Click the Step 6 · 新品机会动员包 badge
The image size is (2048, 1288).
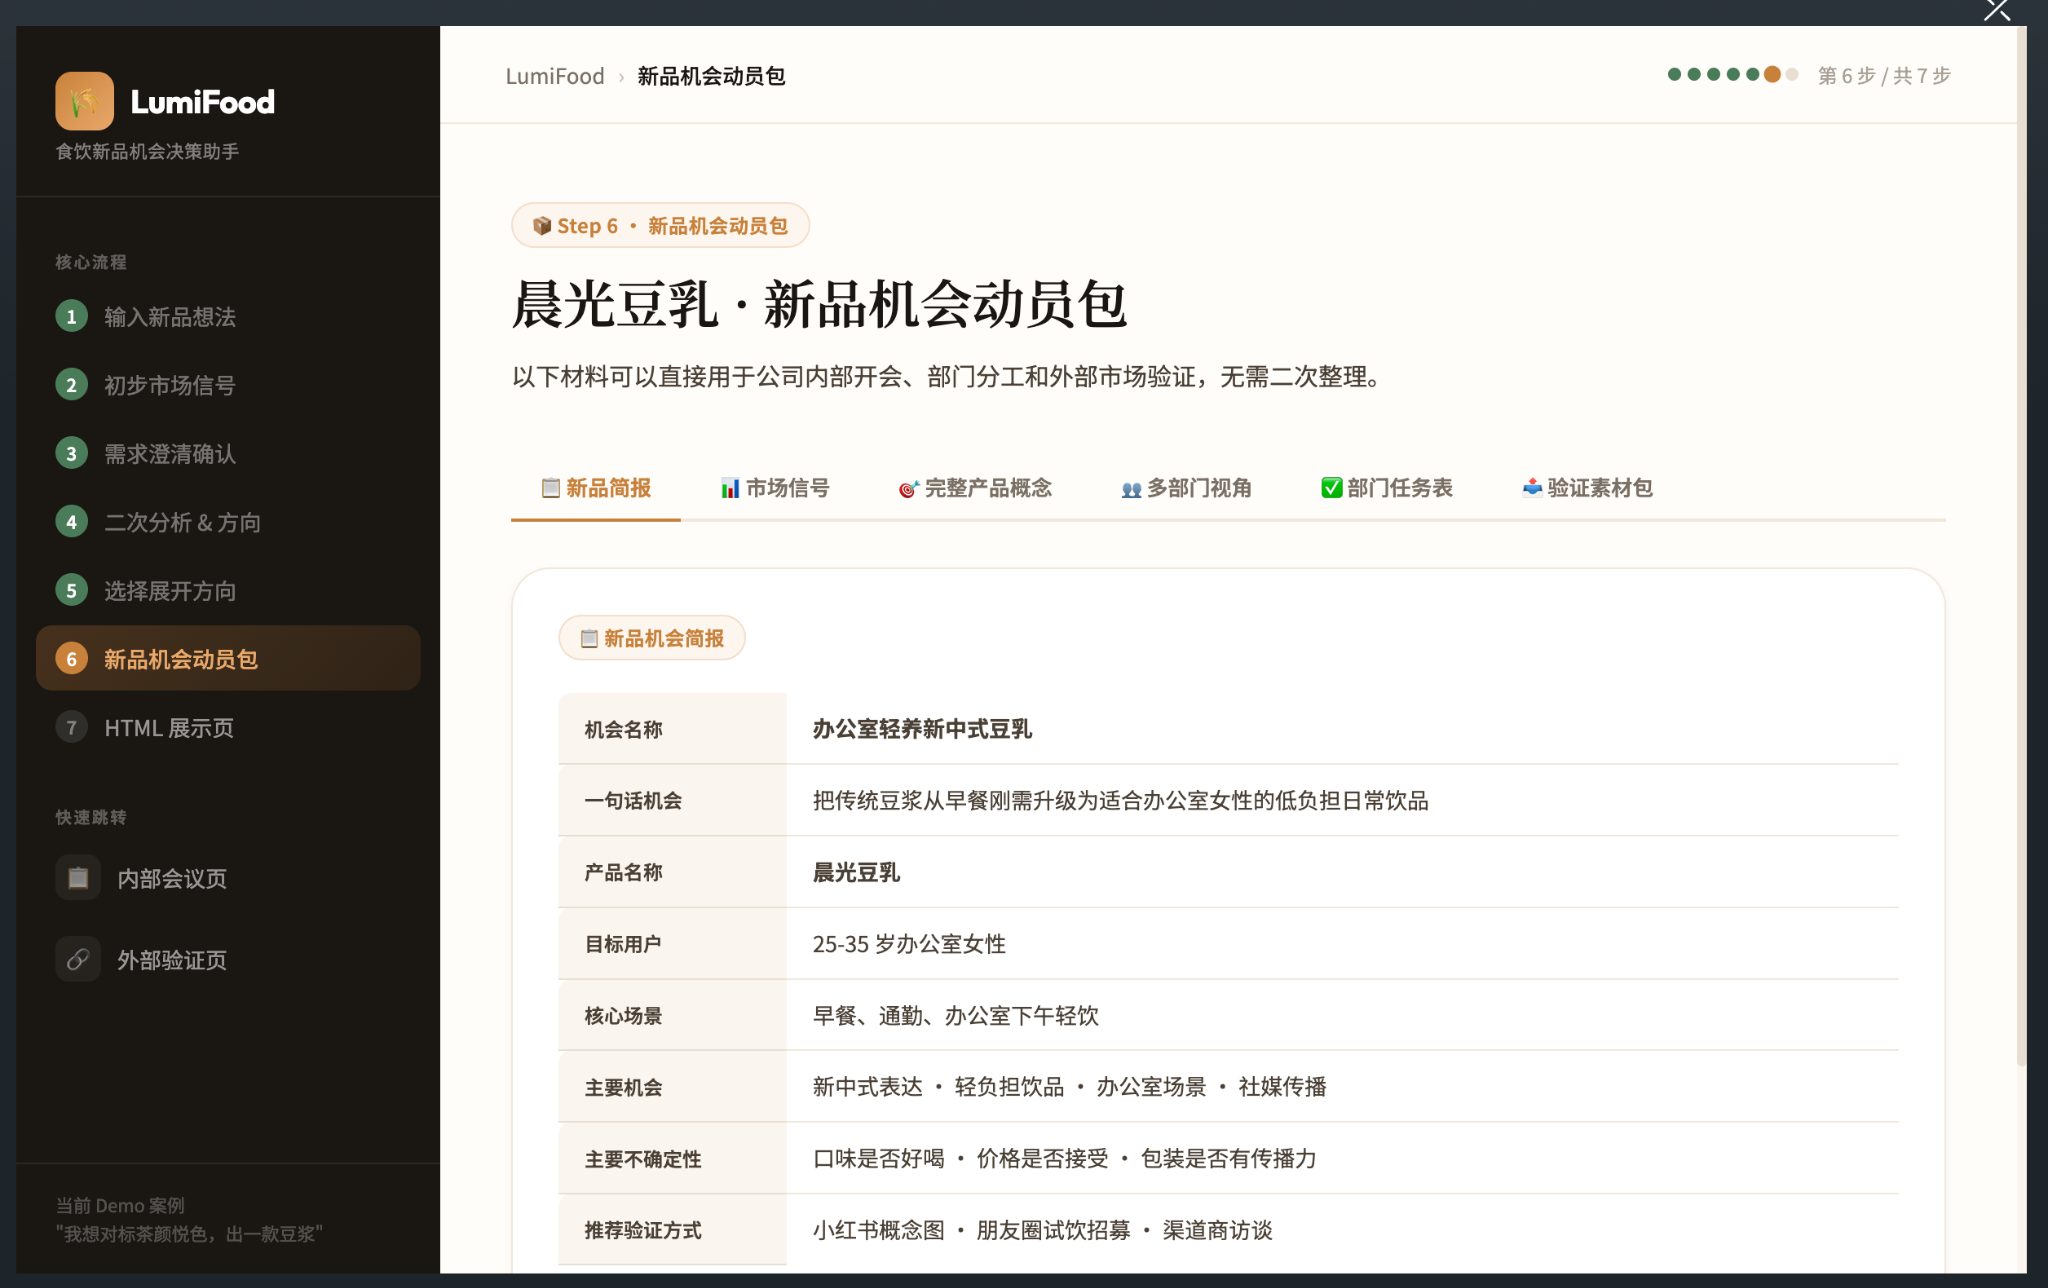[x=660, y=226]
